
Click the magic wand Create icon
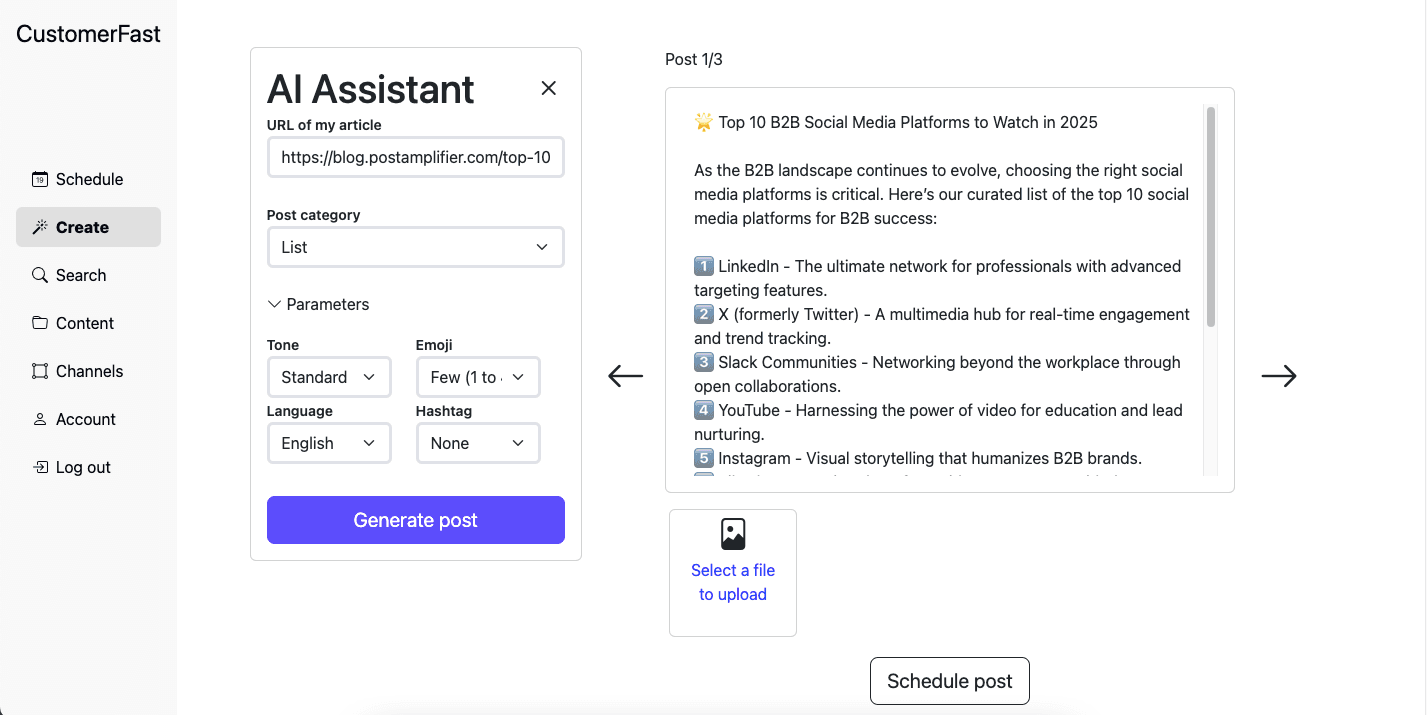click(x=40, y=228)
